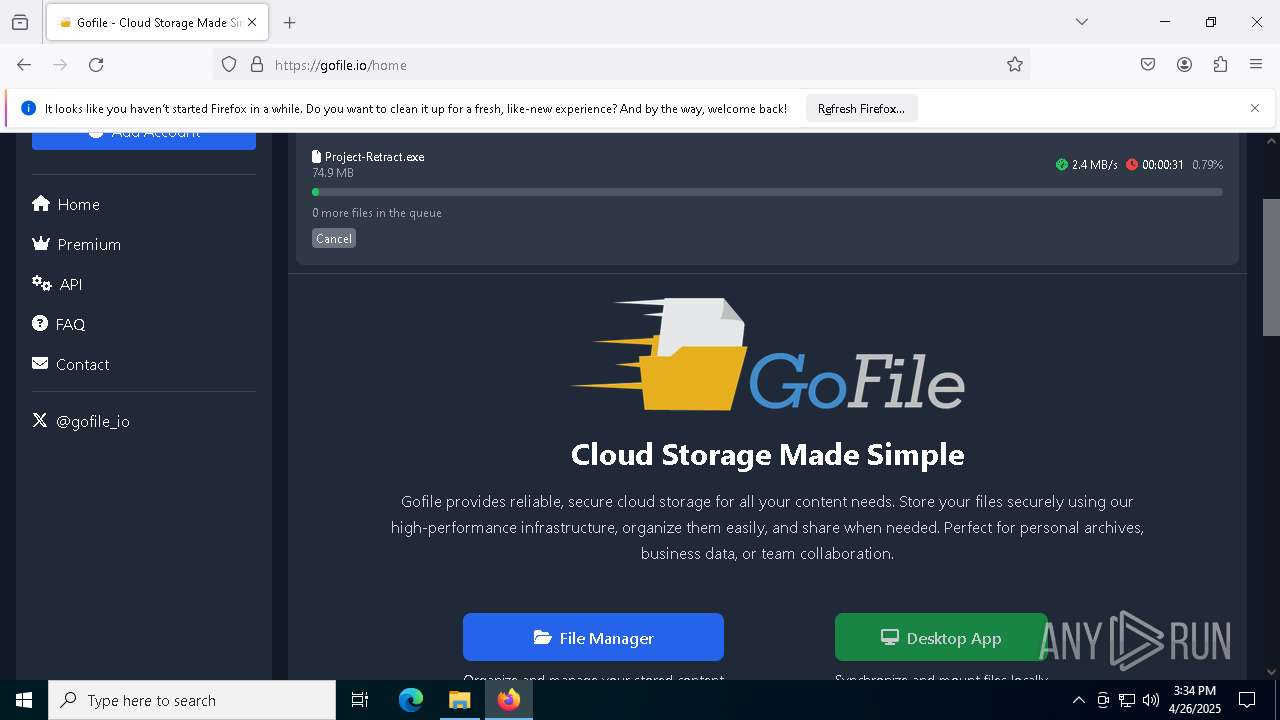Click the Add Account button
The image size is (1280, 720).
click(144, 139)
